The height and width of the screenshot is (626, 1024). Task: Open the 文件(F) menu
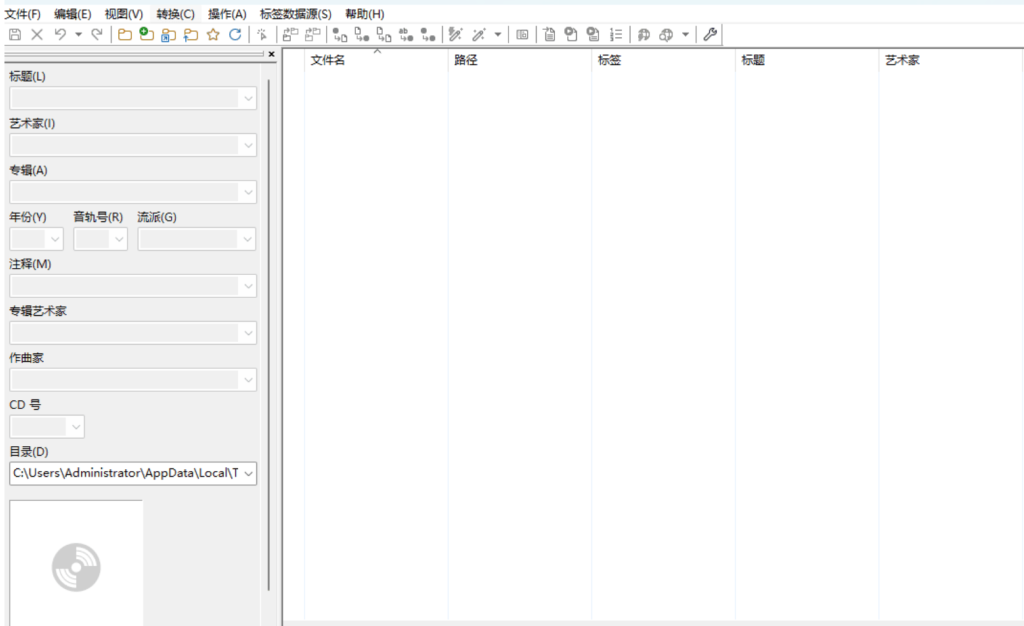coord(22,14)
